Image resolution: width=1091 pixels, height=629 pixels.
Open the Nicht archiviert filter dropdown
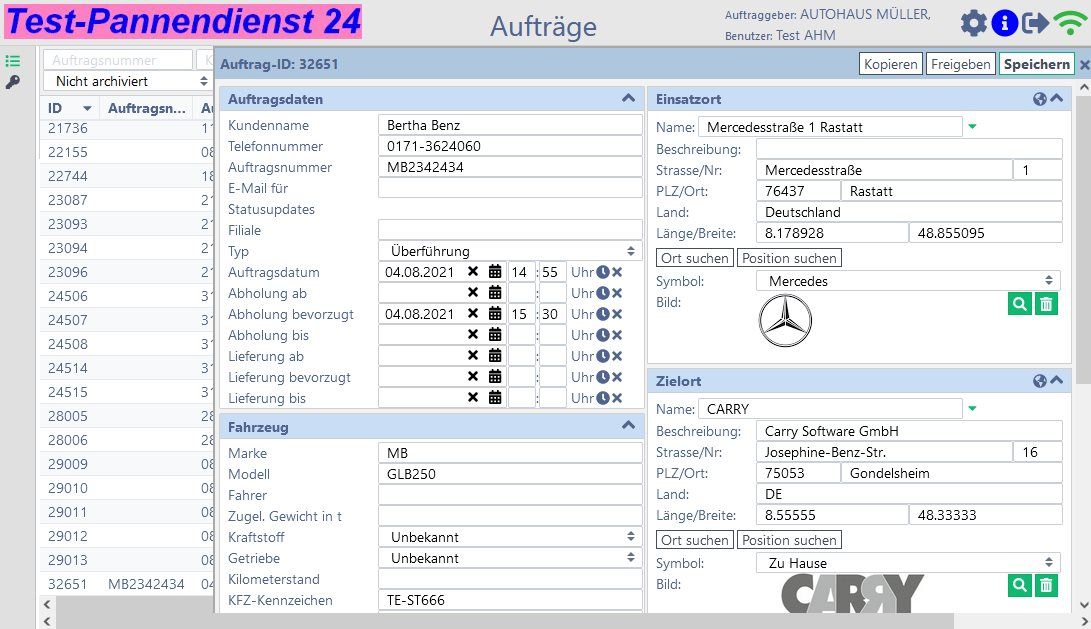pyautogui.click(x=127, y=81)
